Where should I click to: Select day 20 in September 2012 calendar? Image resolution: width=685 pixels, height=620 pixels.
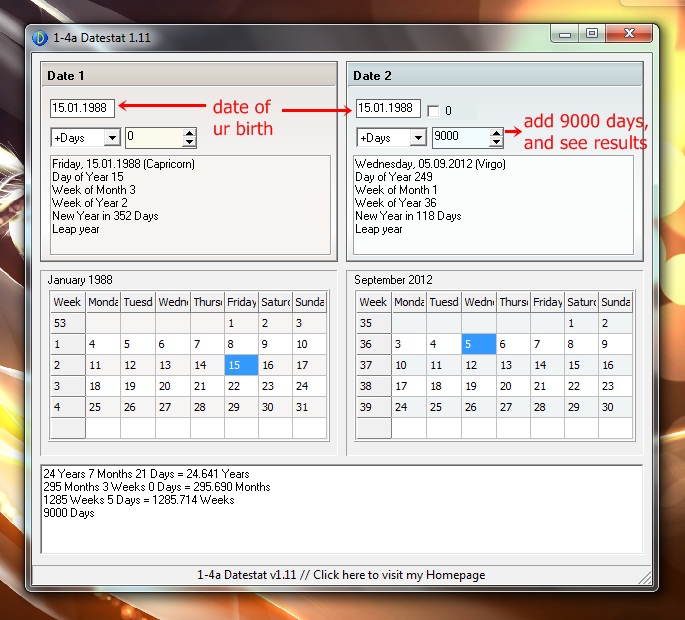tap(513, 386)
